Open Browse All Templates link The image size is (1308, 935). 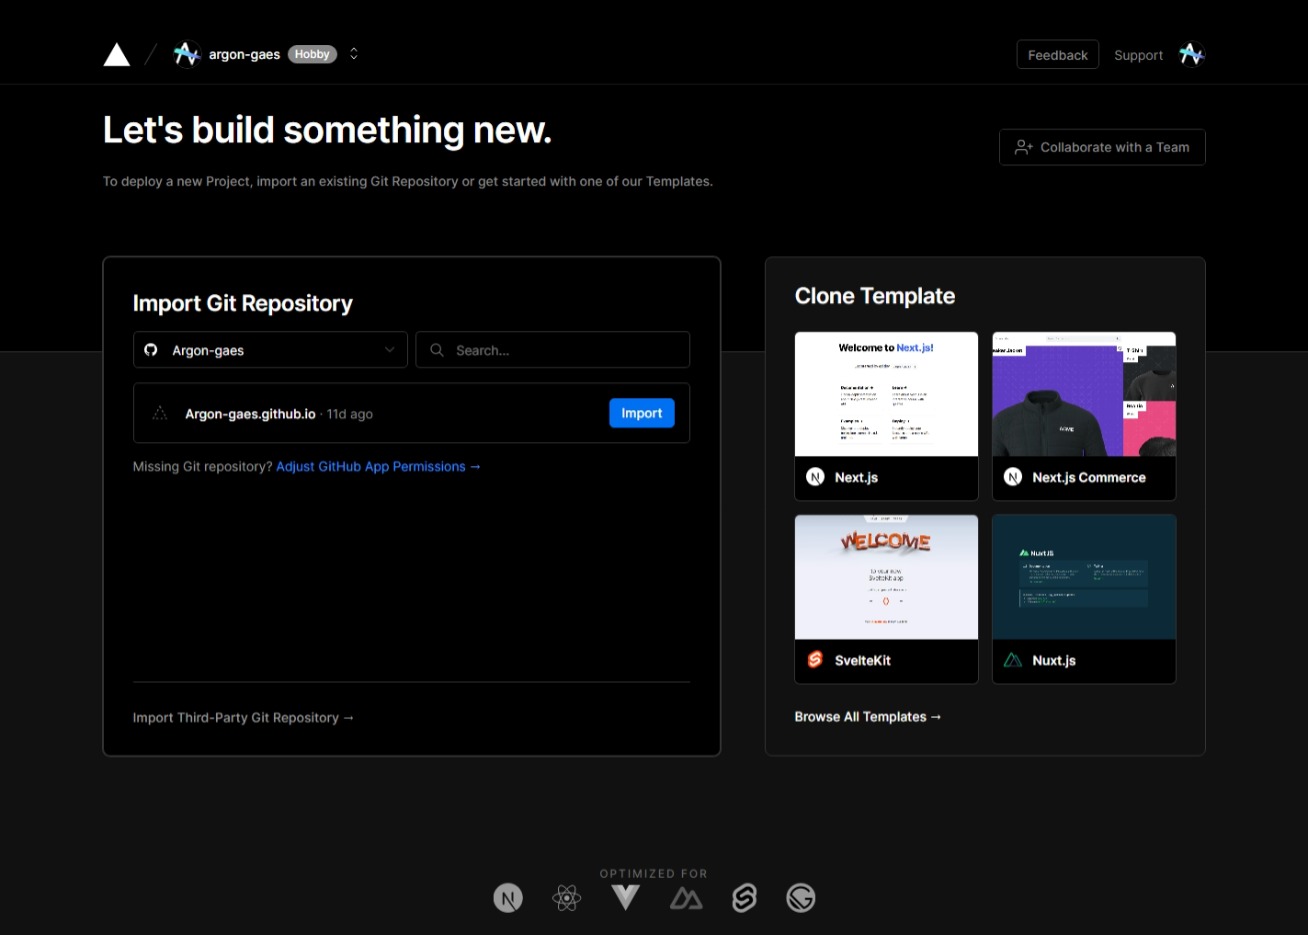tap(868, 717)
